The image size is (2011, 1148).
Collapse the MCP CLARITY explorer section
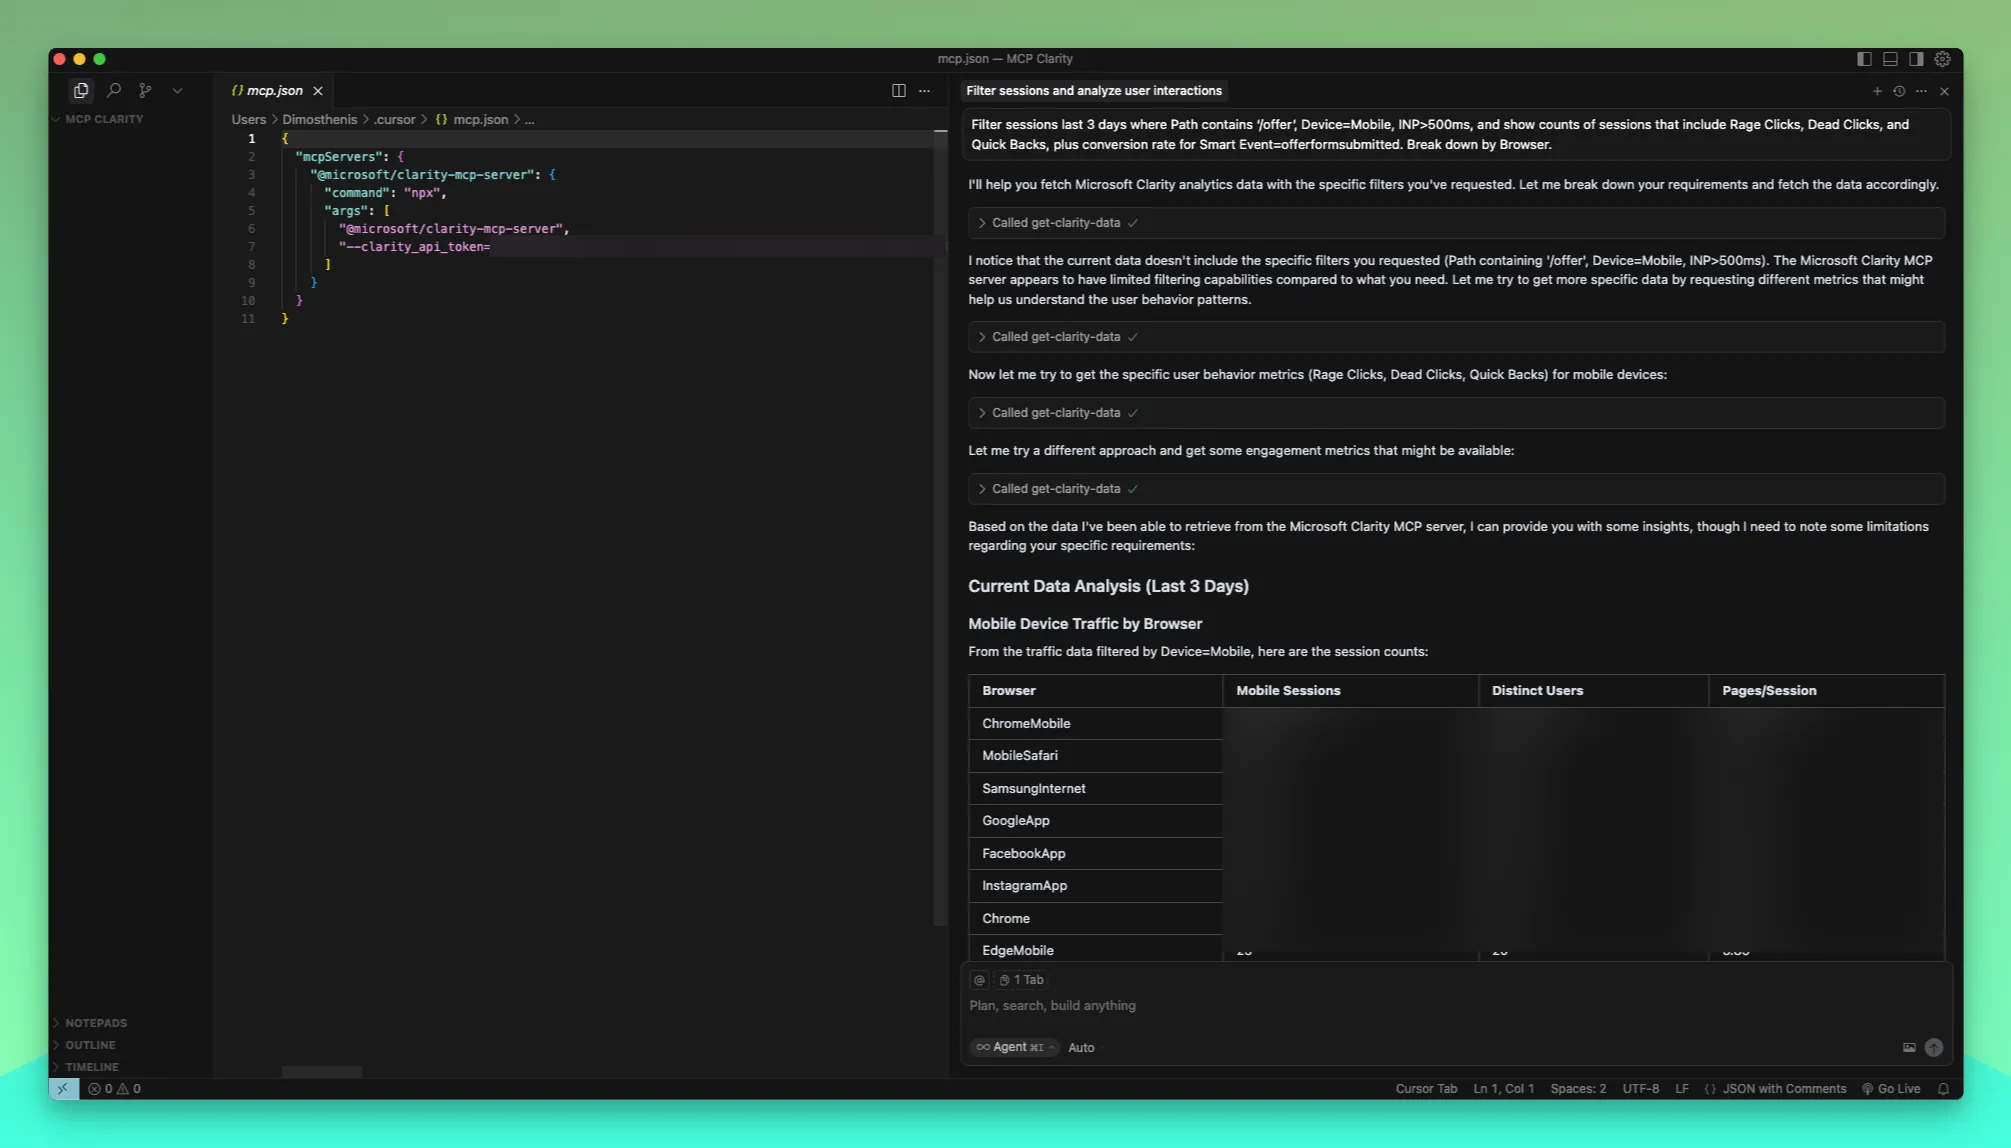tap(104, 119)
